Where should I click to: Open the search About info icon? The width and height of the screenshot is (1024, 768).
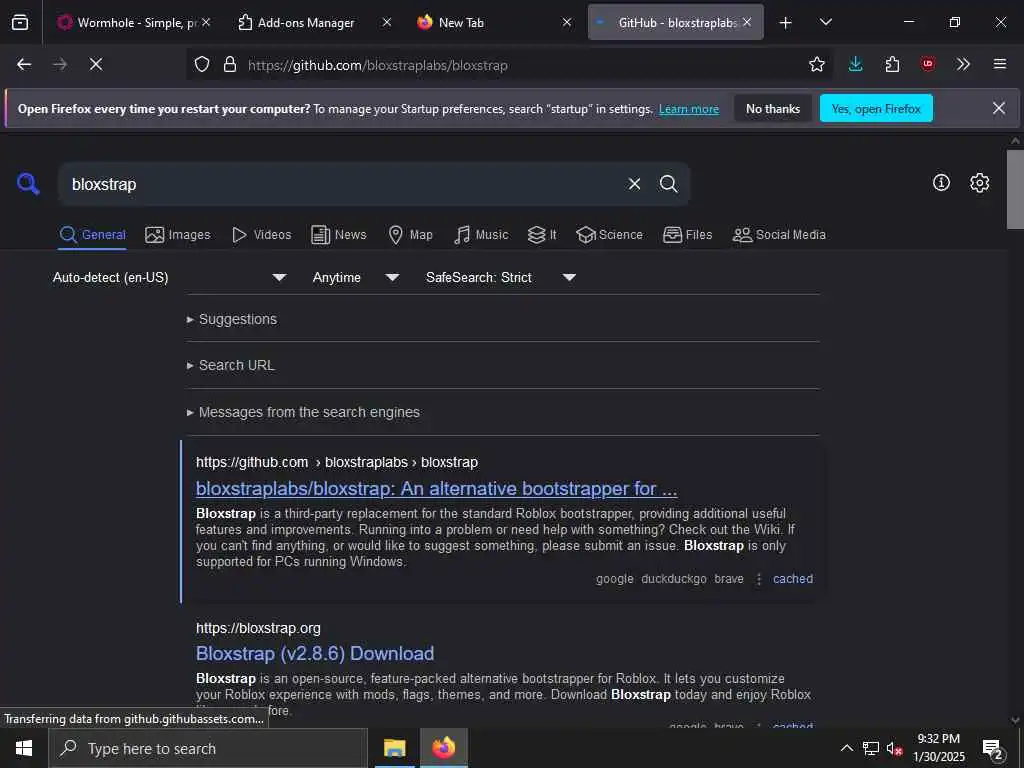click(941, 183)
